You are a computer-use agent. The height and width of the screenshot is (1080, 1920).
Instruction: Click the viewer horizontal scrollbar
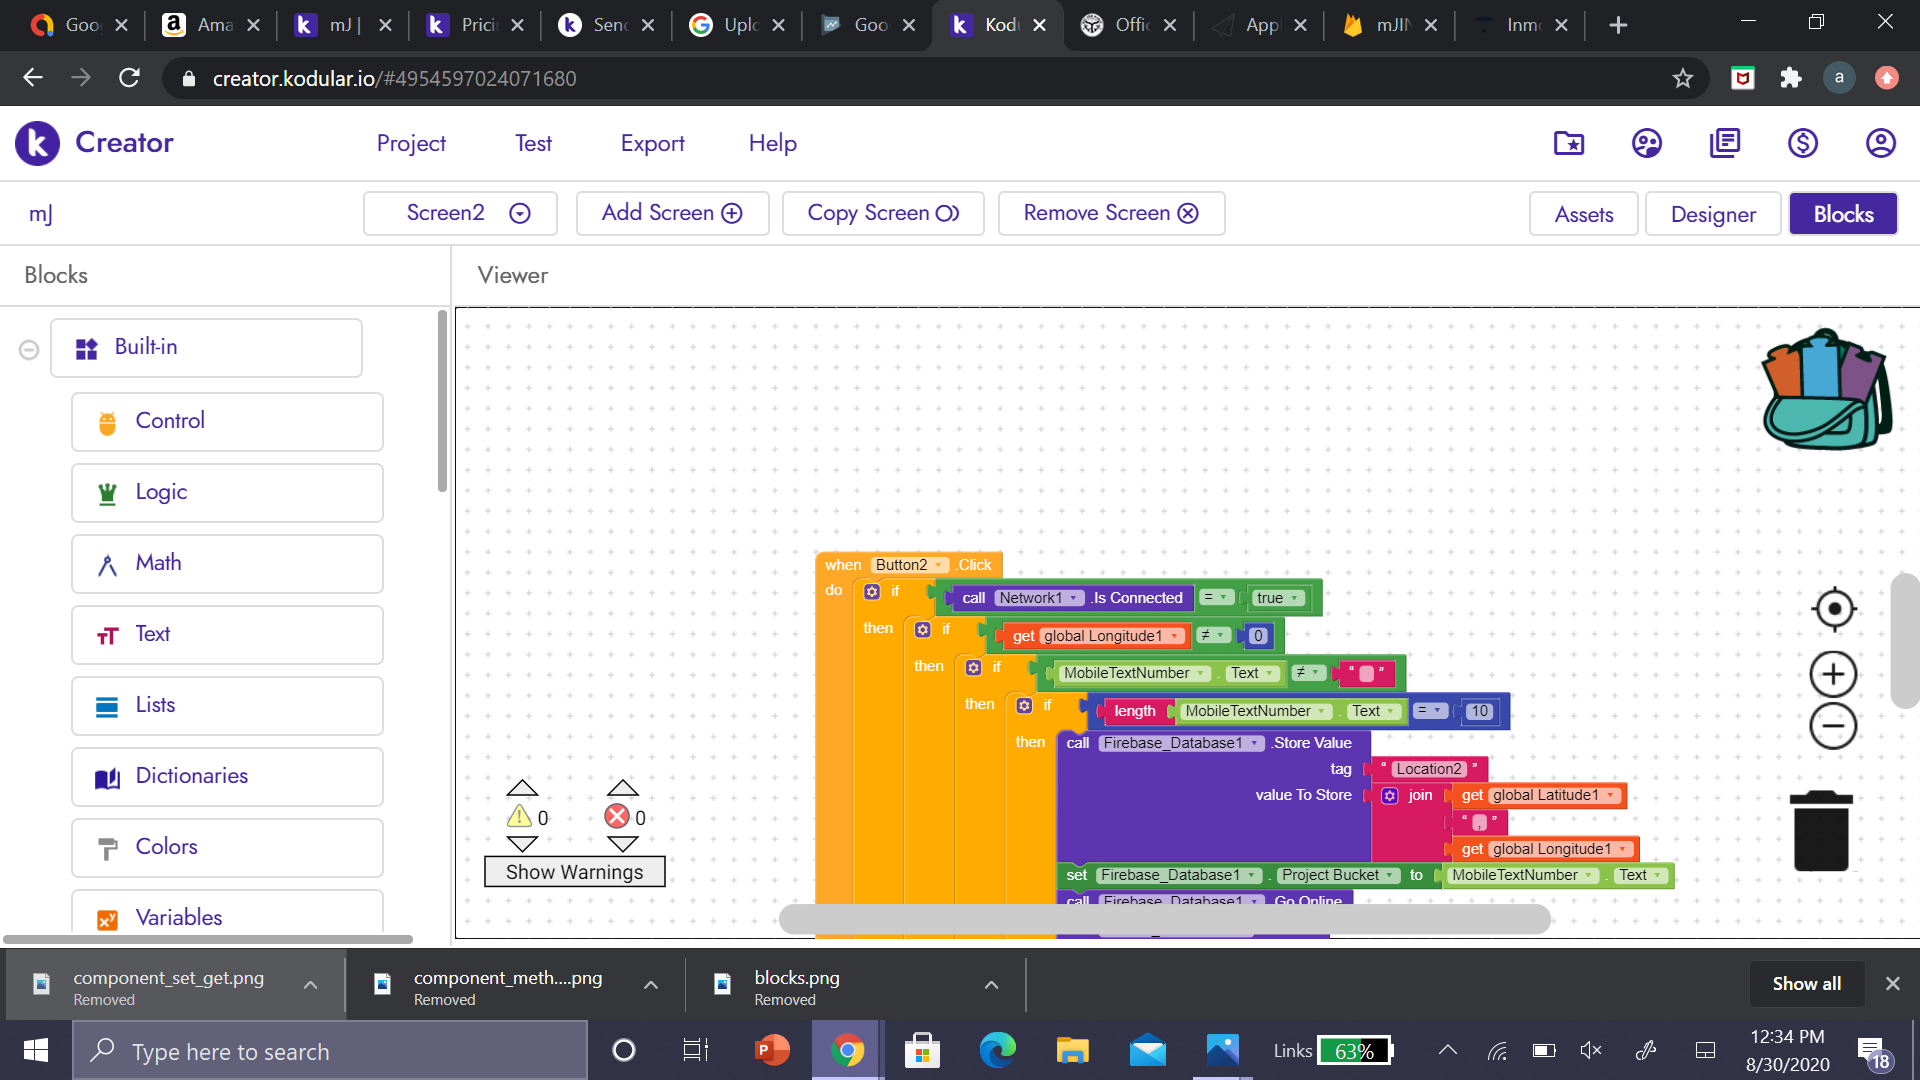[1164, 918]
